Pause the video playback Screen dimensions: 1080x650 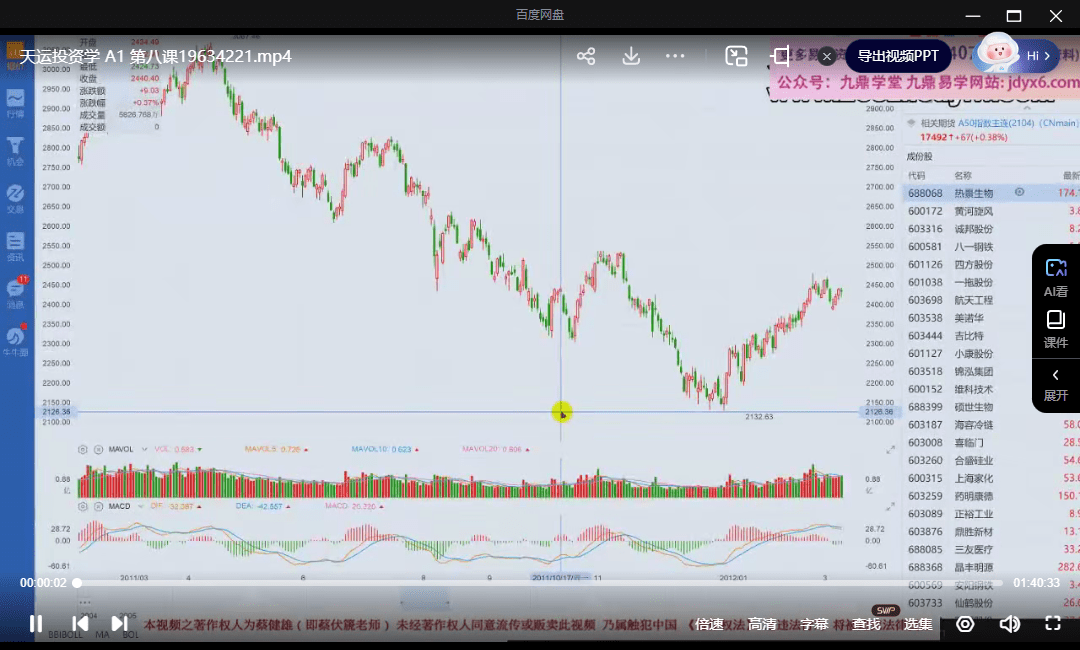36,624
